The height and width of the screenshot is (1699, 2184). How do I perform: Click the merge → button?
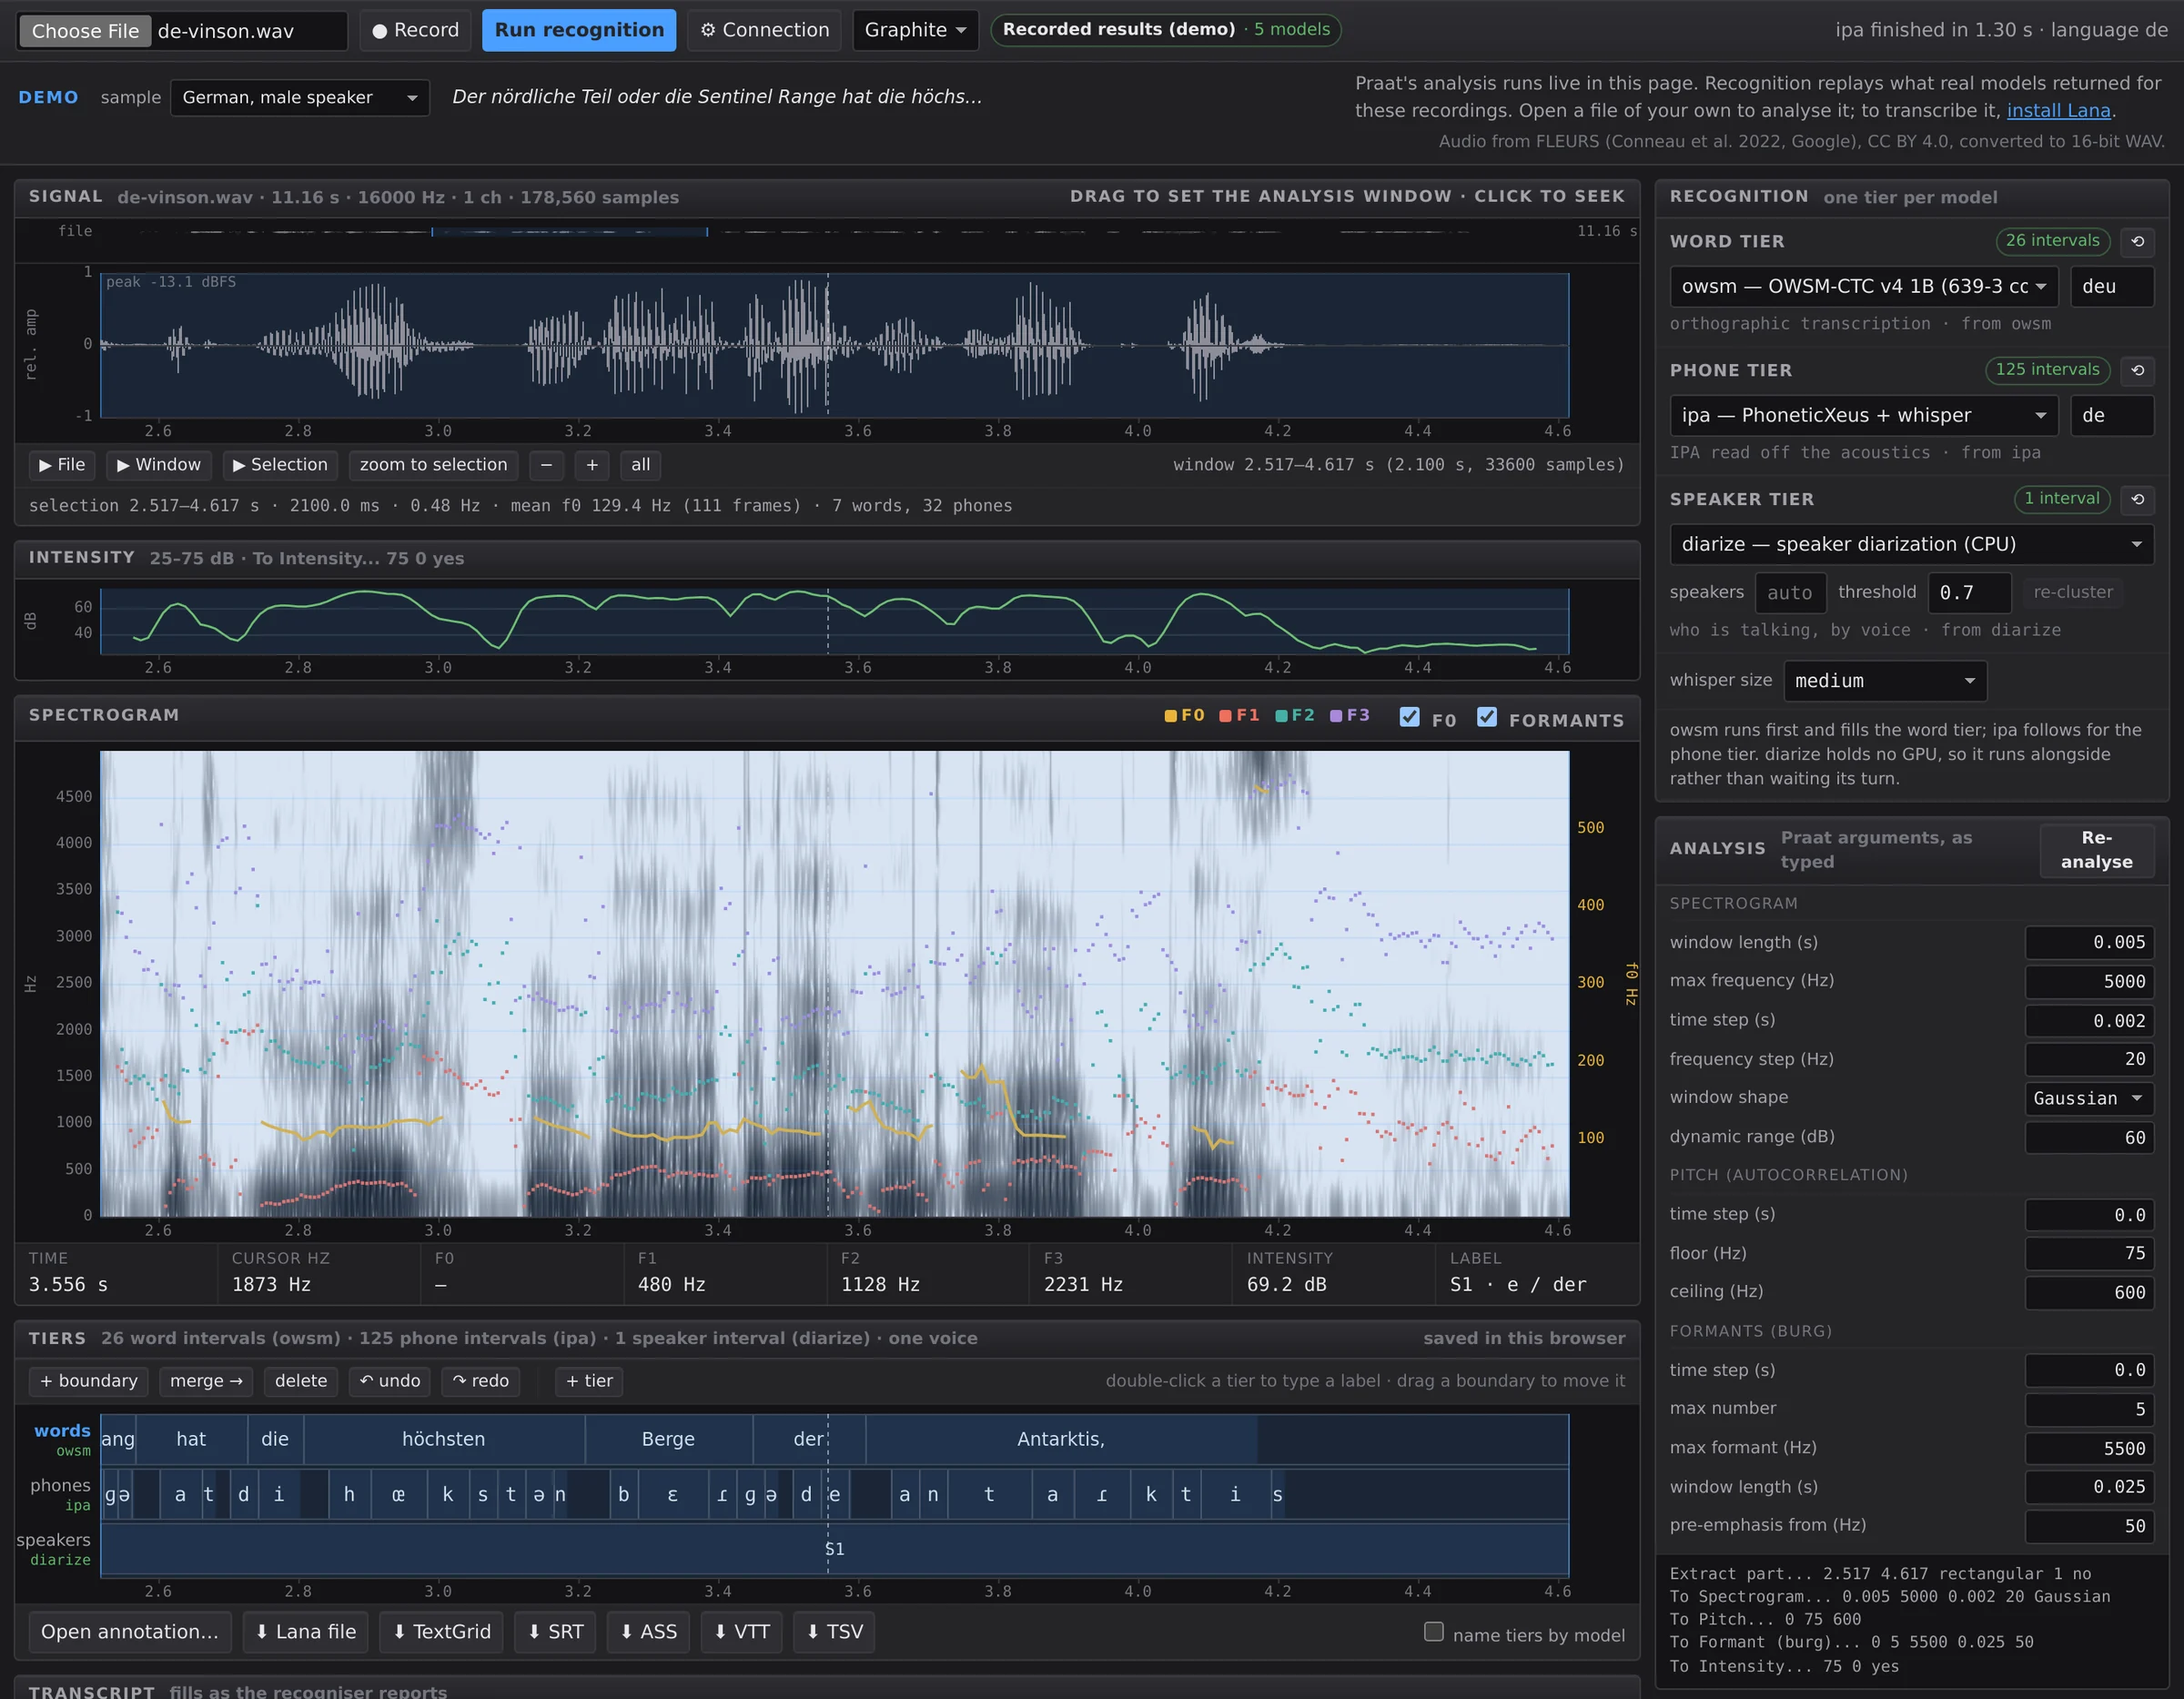click(206, 1381)
